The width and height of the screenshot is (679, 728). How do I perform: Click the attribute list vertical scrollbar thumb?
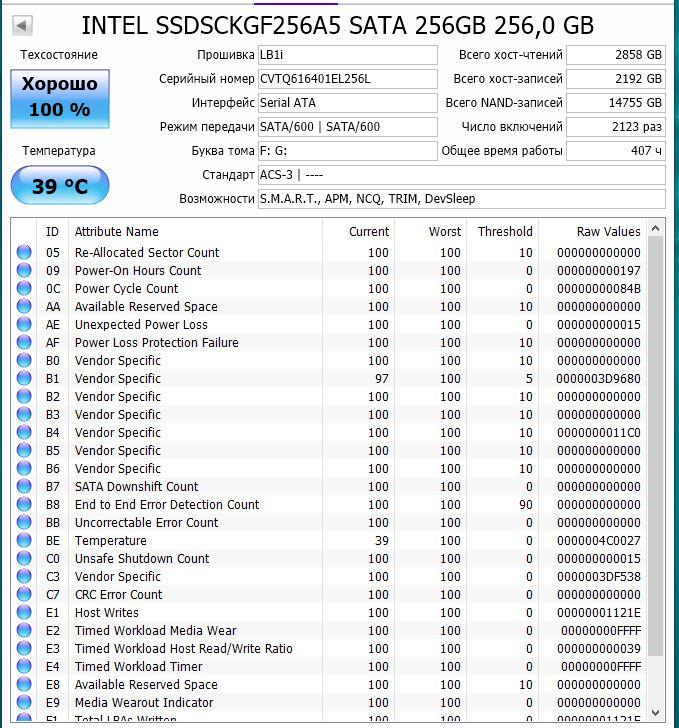click(x=655, y=446)
